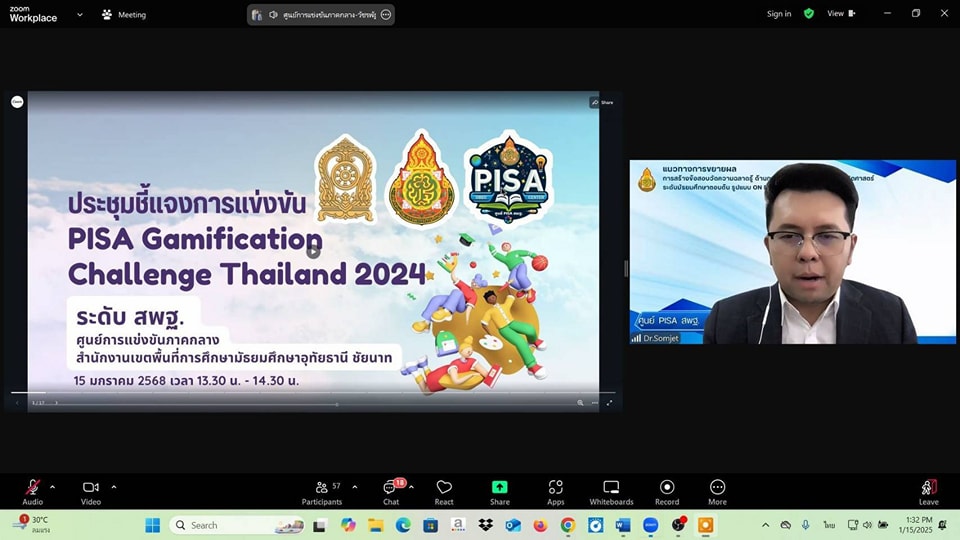960x540 pixels.
Task: Open Firefox from the taskbar
Action: coord(540,525)
